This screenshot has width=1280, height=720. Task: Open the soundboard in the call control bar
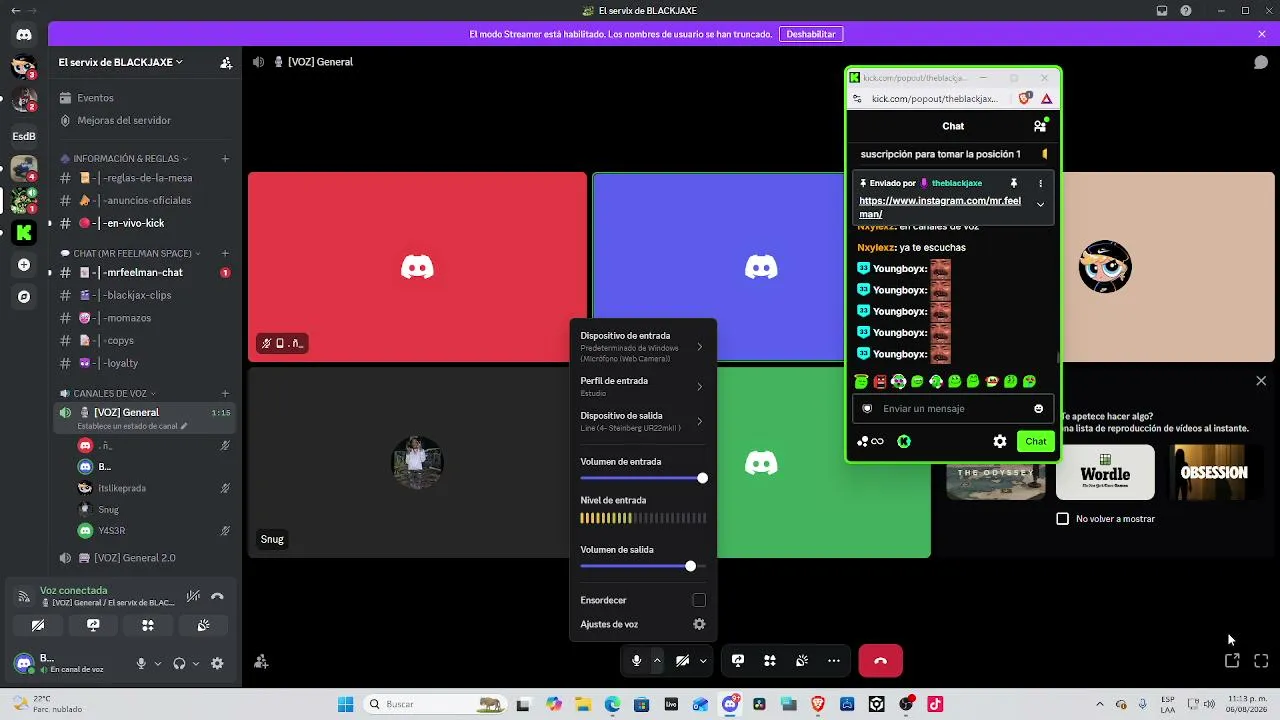point(802,661)
